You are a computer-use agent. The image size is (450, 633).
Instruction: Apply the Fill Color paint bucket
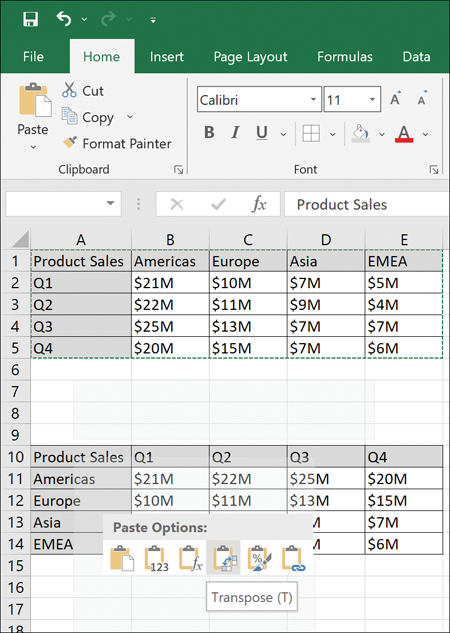(x=360, y=133)
